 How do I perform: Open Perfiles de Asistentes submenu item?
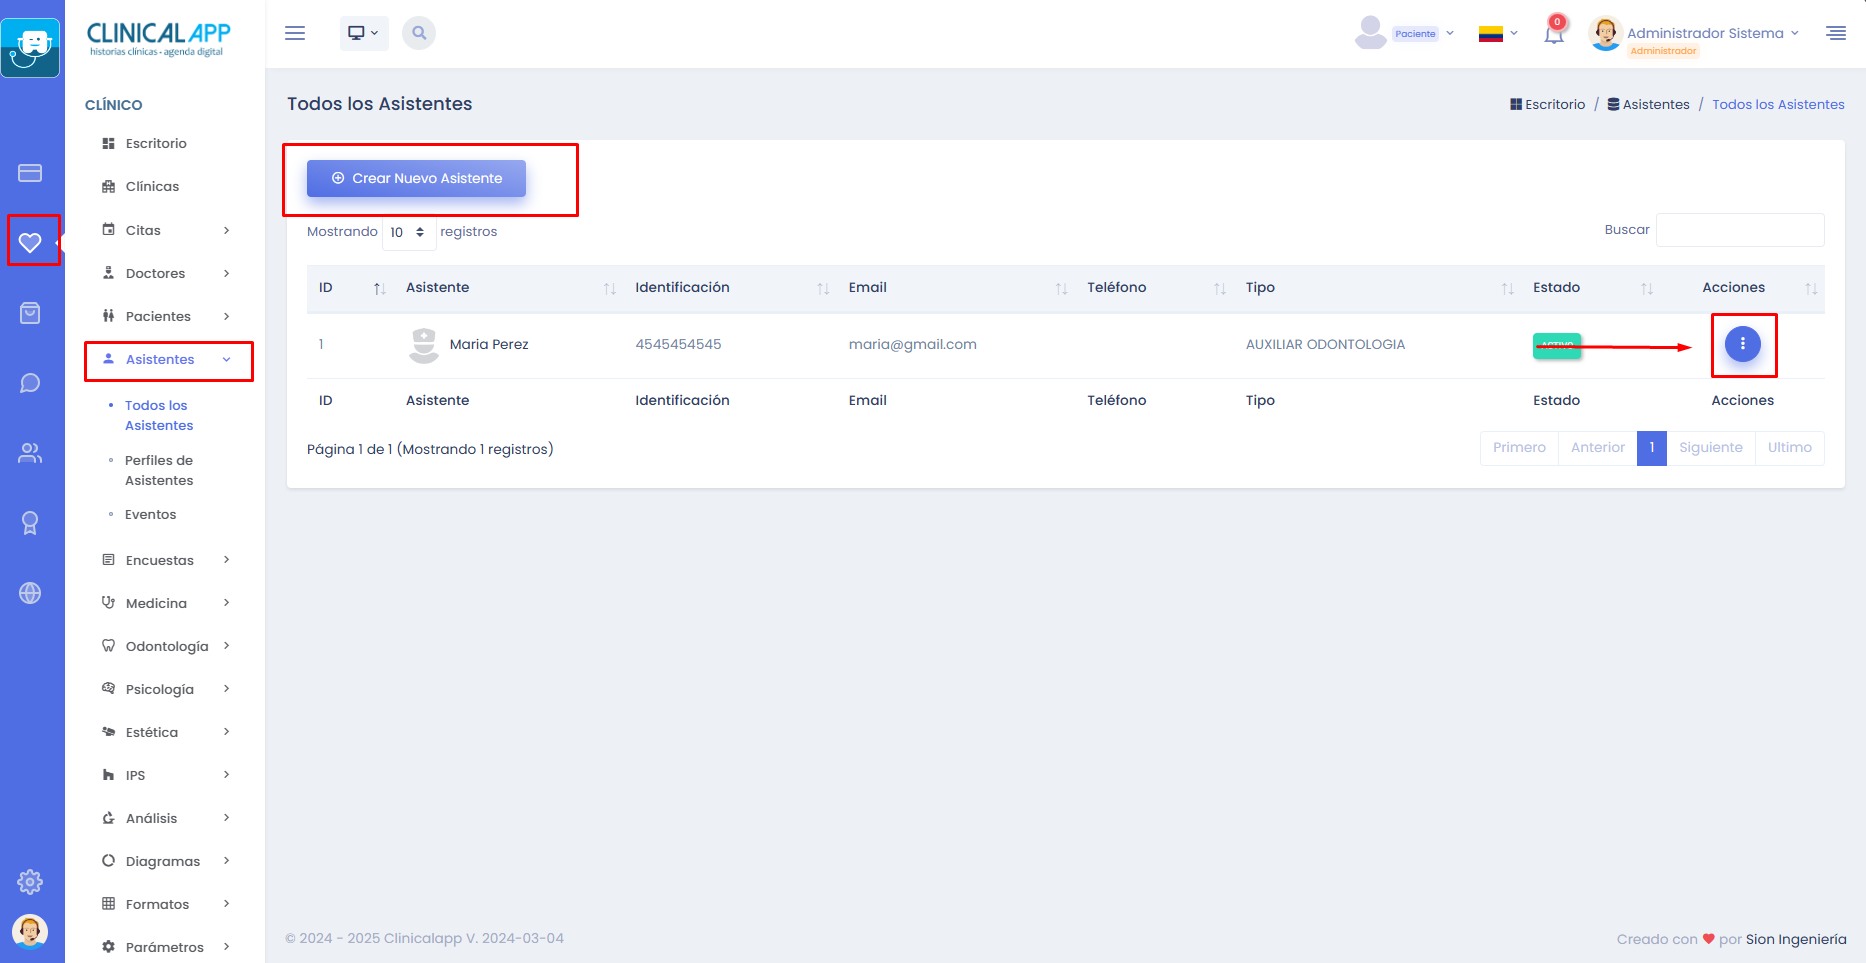click(159, 470)
